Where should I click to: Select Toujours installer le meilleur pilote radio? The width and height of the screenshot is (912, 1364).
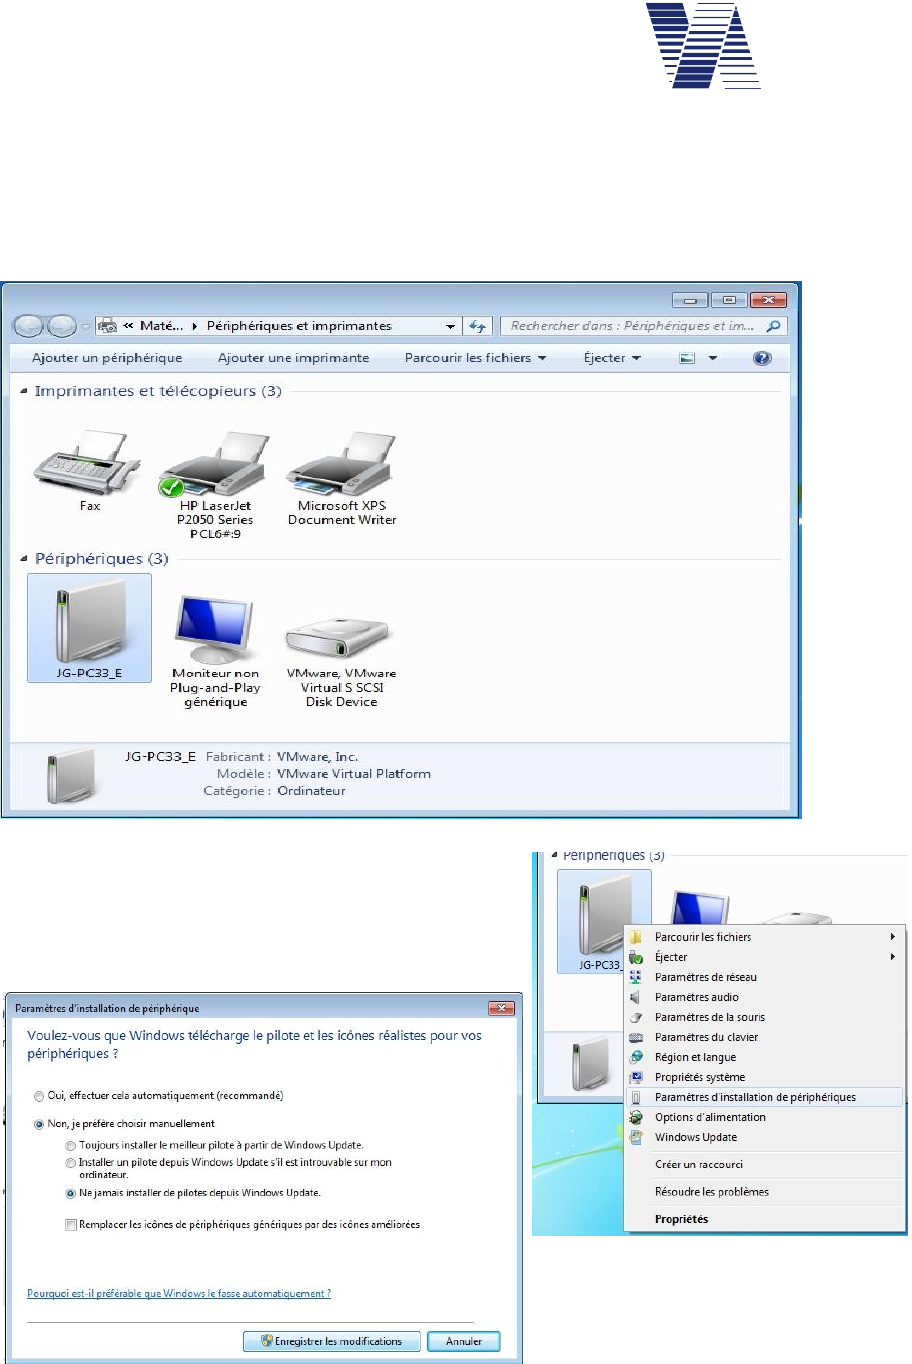[71, 1146]
